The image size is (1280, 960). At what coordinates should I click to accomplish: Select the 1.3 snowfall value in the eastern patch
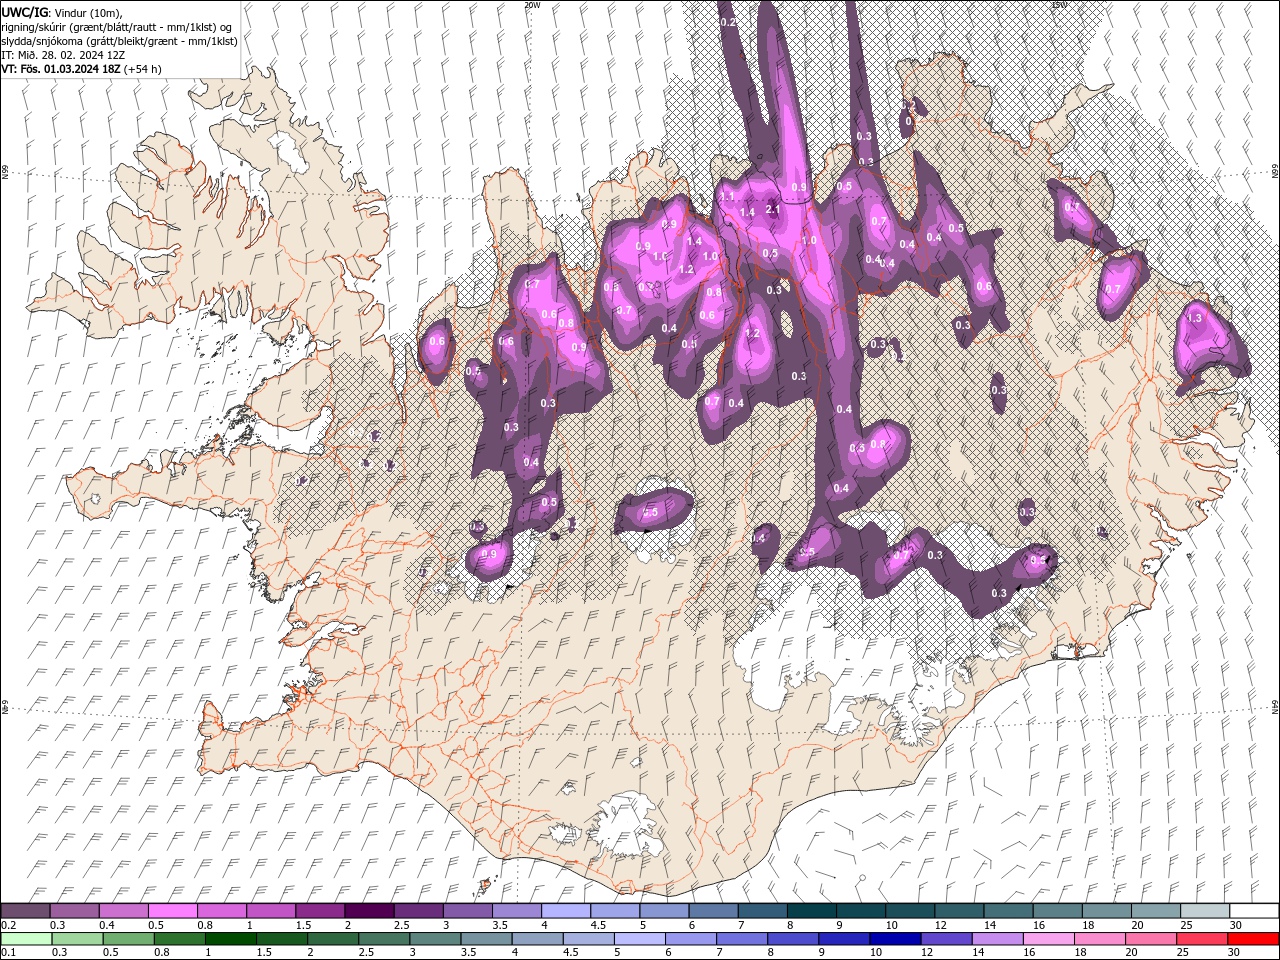[1193, 318]
